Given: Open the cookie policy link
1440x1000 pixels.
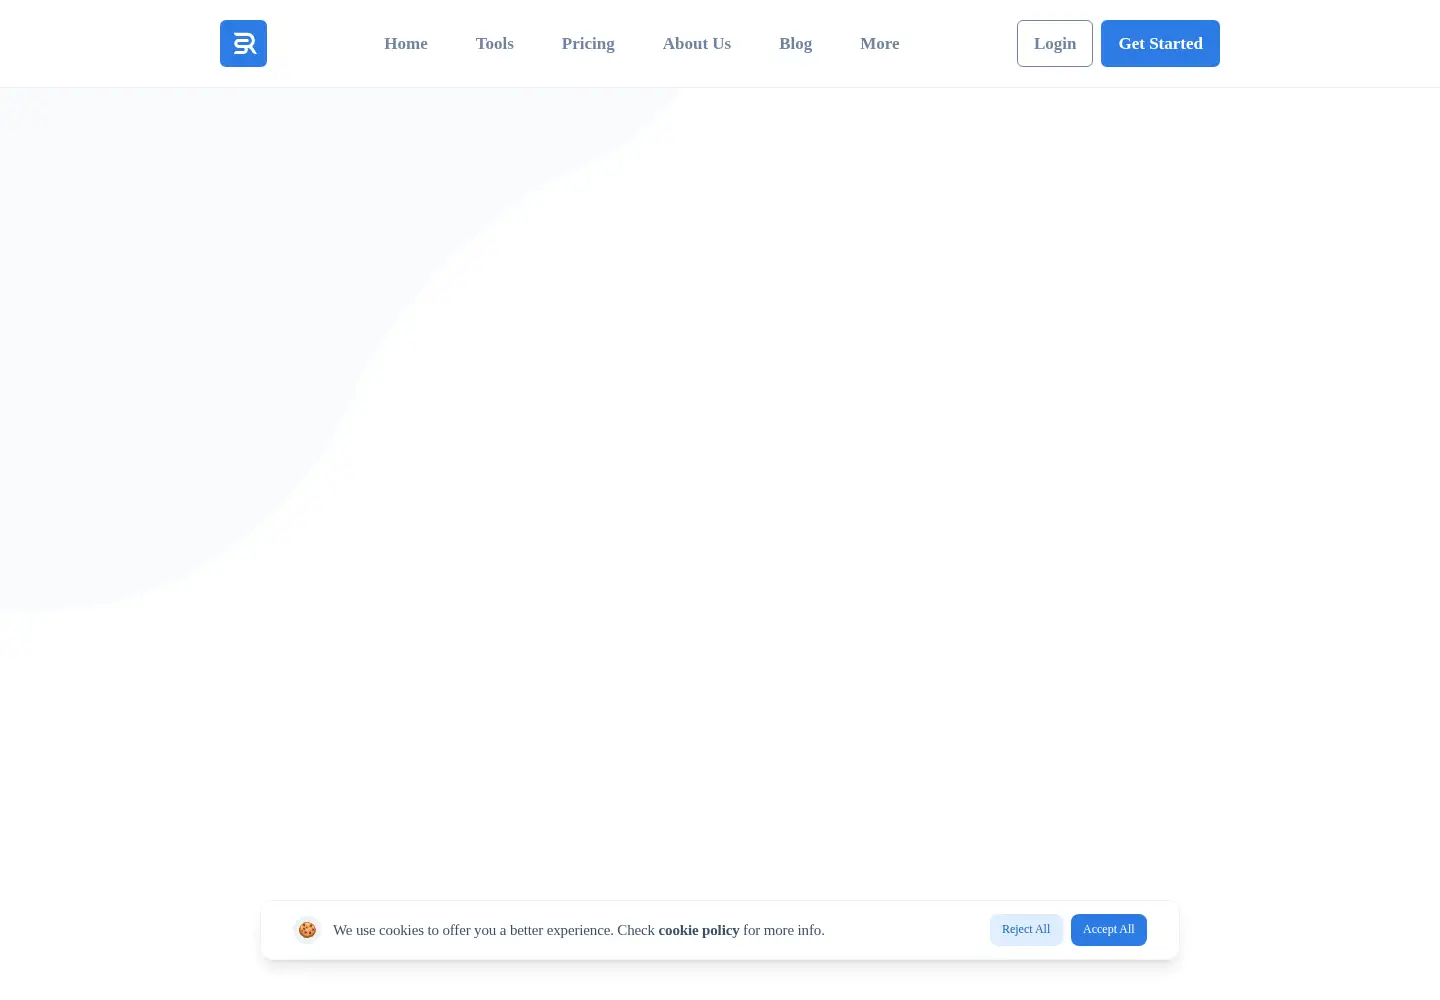Looking at the screenshot, I should (699, 930).
